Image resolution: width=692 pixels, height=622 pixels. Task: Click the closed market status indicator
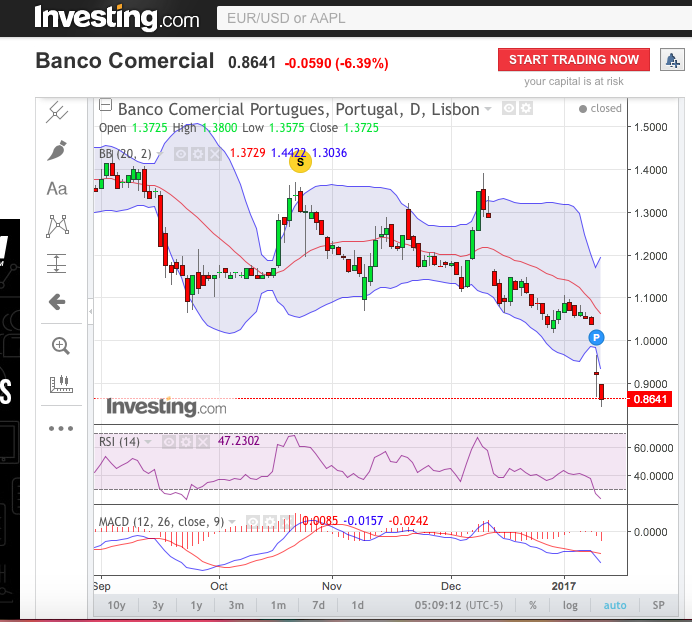tap(600, 109)
